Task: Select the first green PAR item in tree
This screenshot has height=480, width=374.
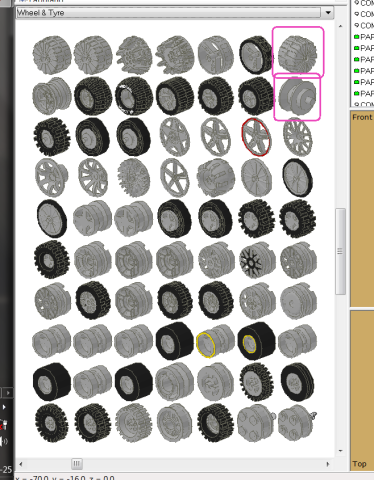Action: (363, 37)
